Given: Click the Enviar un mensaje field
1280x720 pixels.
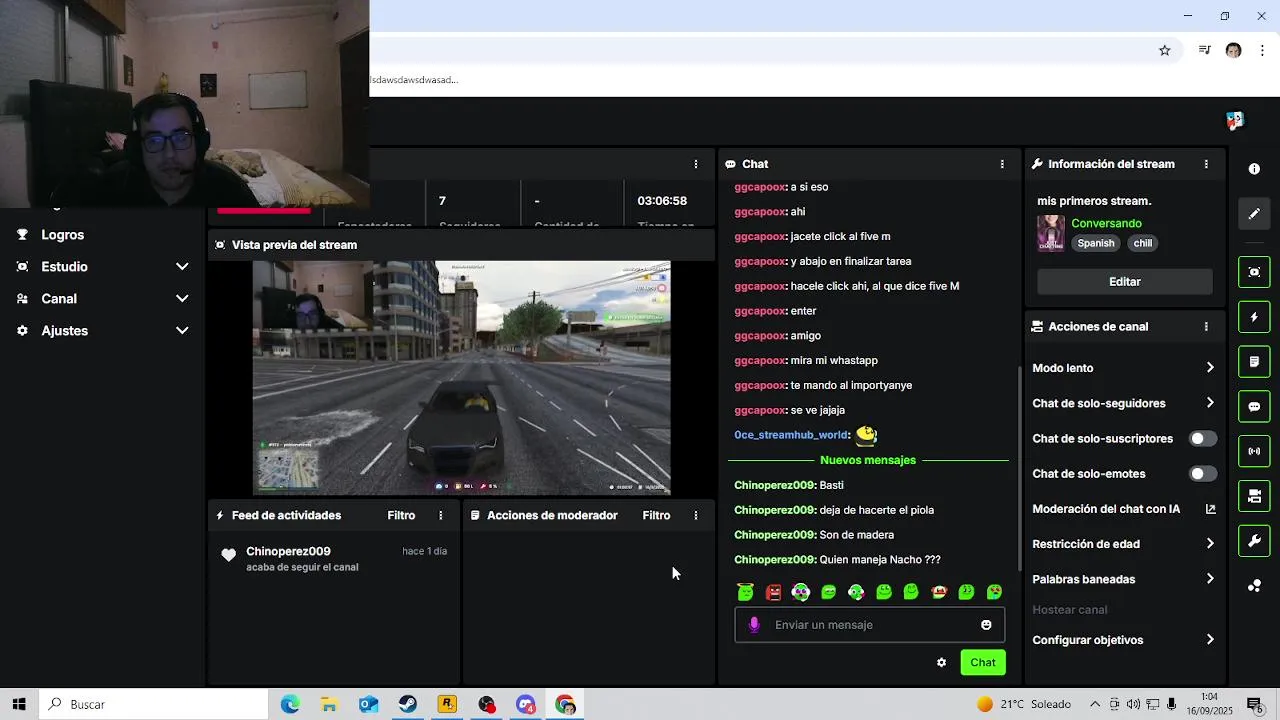Looking at the screenshot, I should pos(870,625).
